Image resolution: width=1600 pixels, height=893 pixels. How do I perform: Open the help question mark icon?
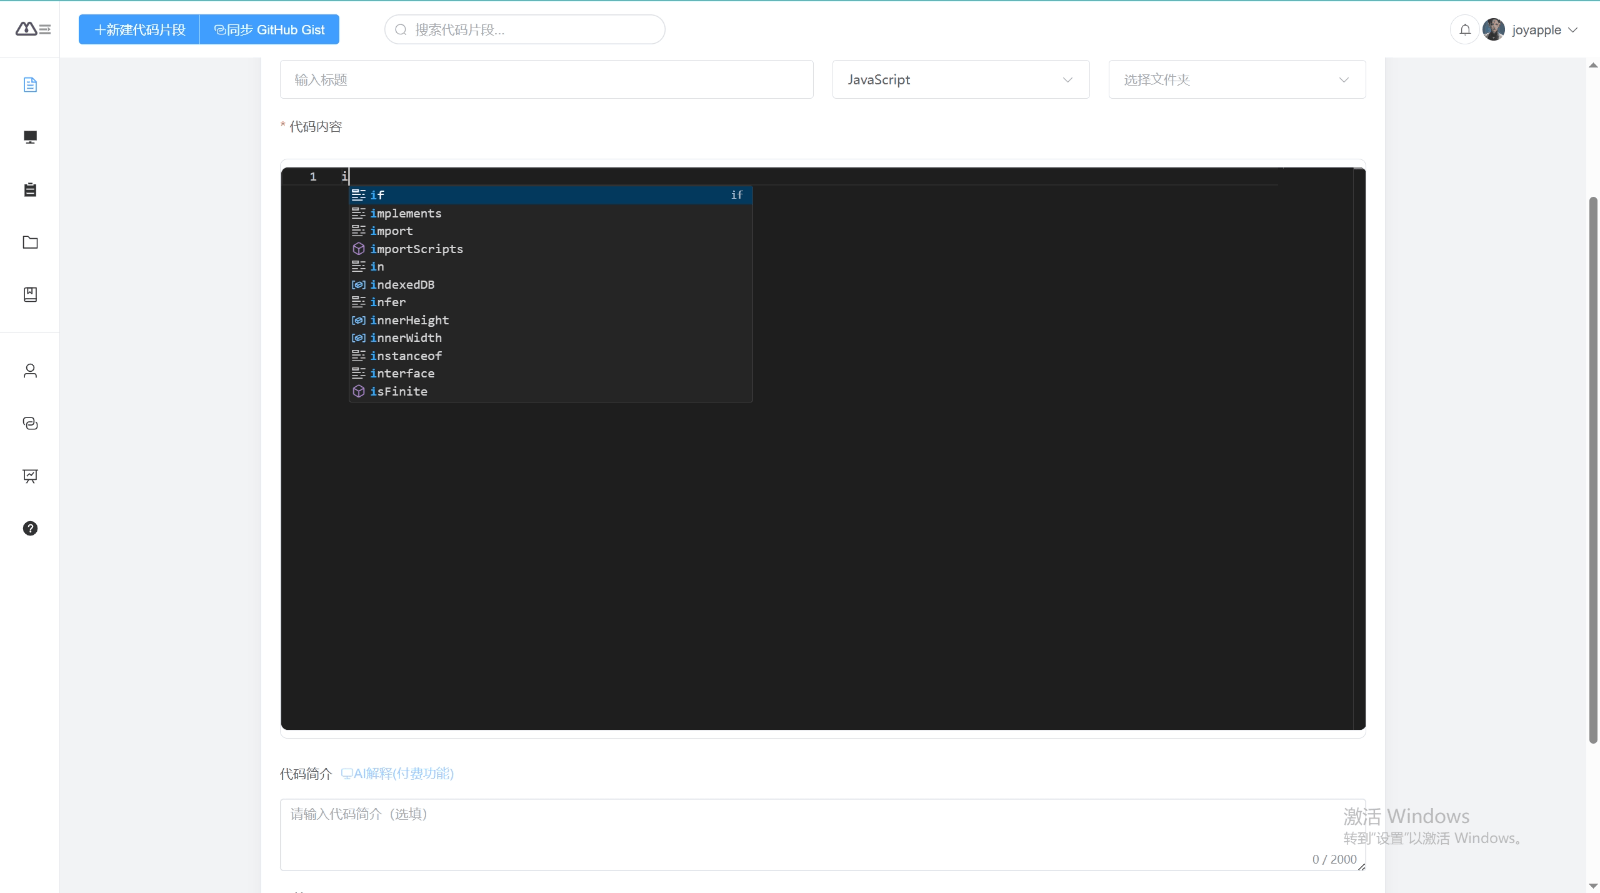pos(30,529)
